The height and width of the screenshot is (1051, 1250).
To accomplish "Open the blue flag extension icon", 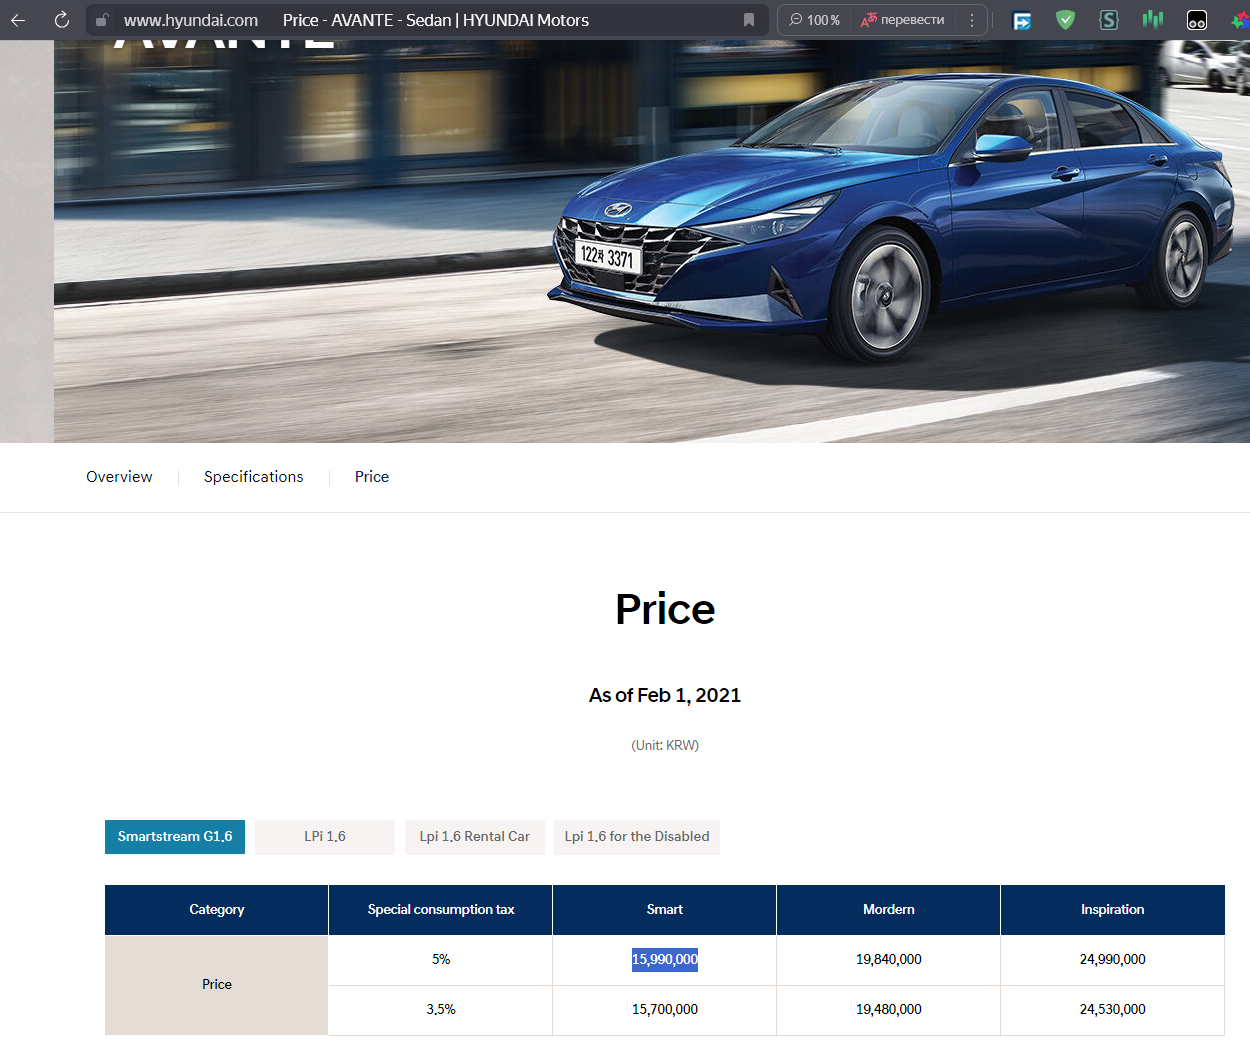I will 1022,20.
